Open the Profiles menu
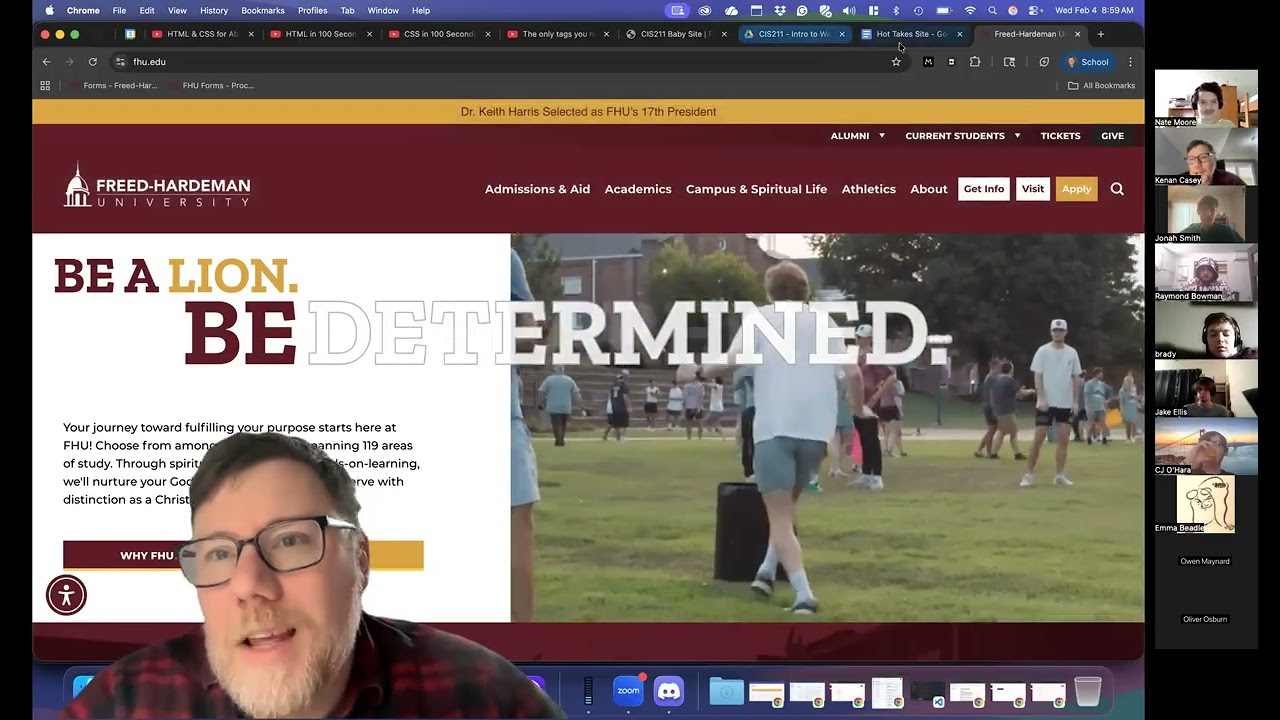 coord(312,11)
